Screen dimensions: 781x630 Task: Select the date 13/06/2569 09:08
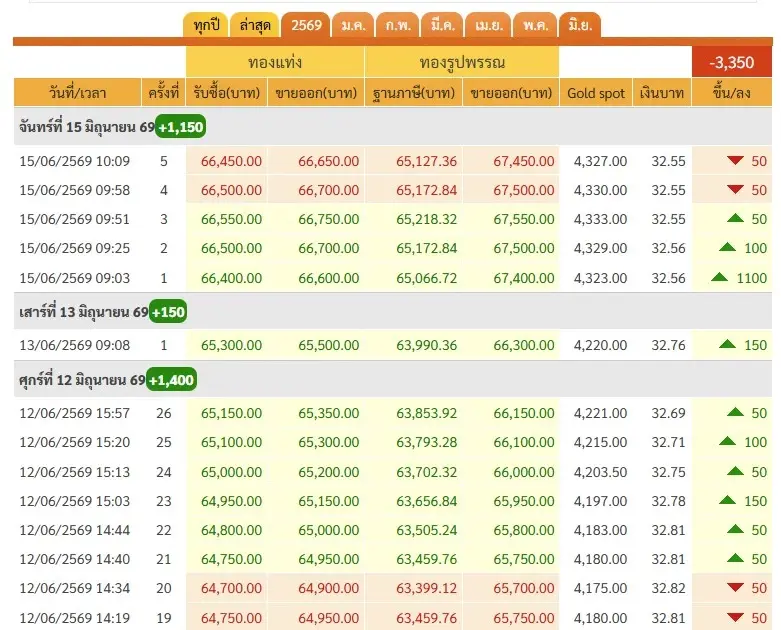click(75, 345)
